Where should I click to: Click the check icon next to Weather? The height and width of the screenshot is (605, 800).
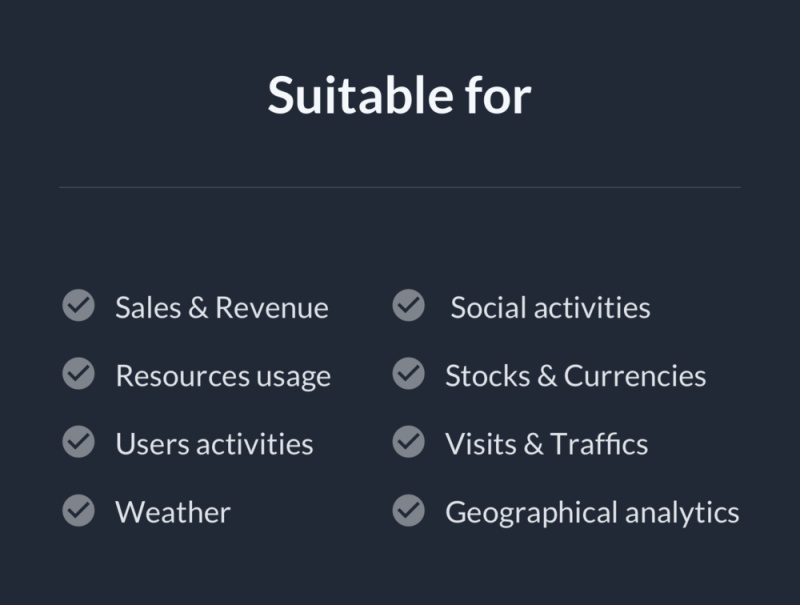click(x=78, y=511)
